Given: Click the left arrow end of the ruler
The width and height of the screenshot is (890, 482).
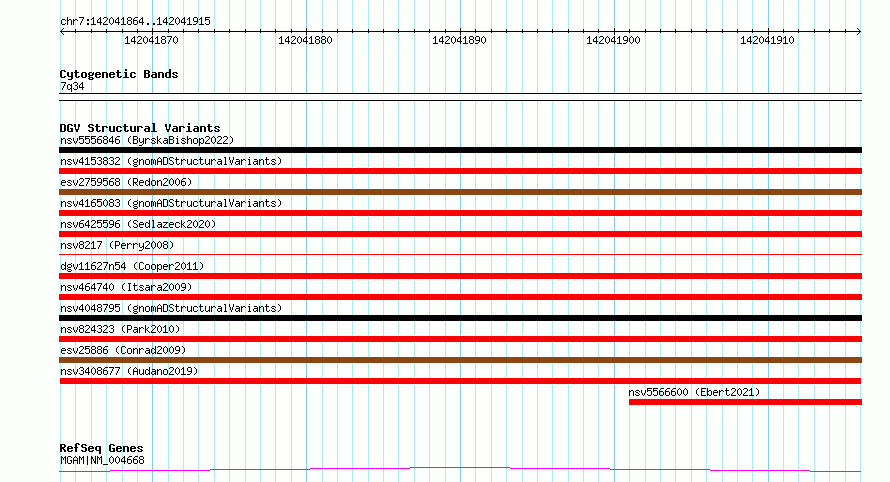Looking at the screenshot, I should click(62, 32).
